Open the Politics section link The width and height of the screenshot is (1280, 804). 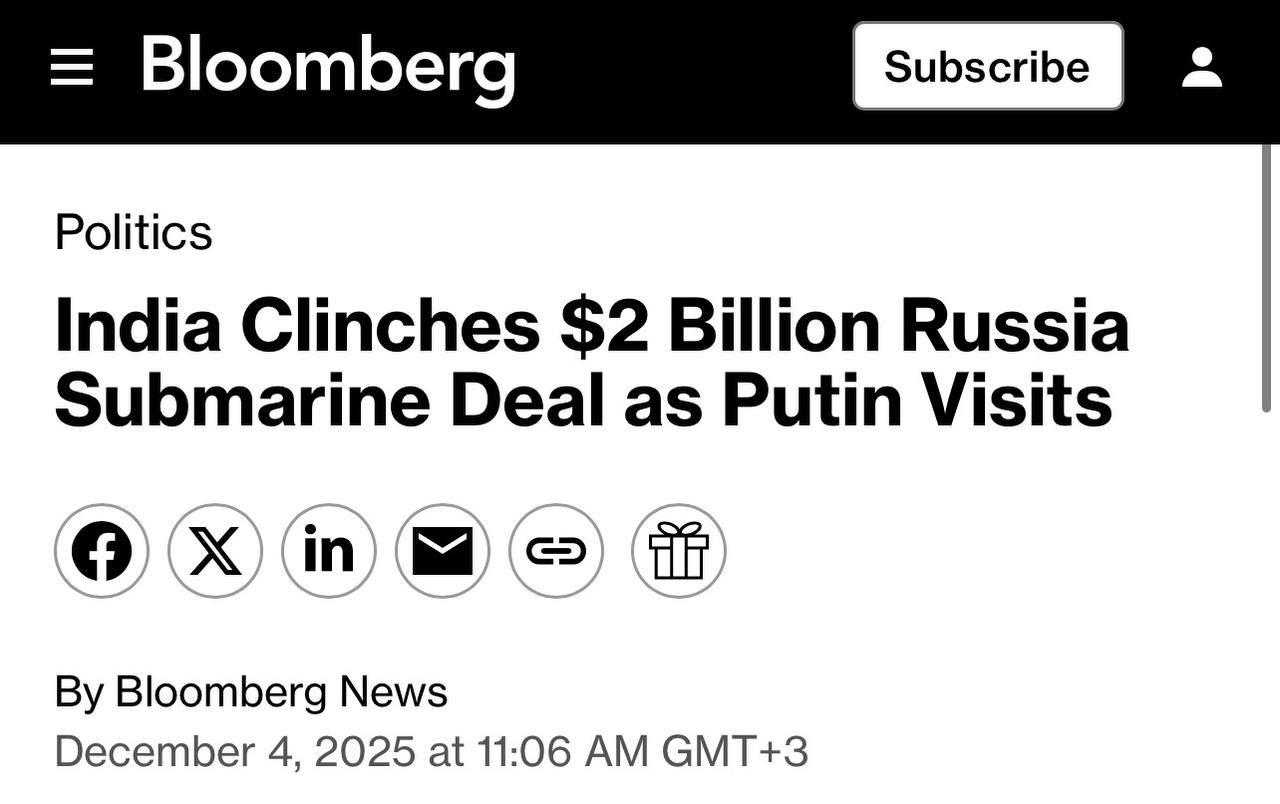133,232
